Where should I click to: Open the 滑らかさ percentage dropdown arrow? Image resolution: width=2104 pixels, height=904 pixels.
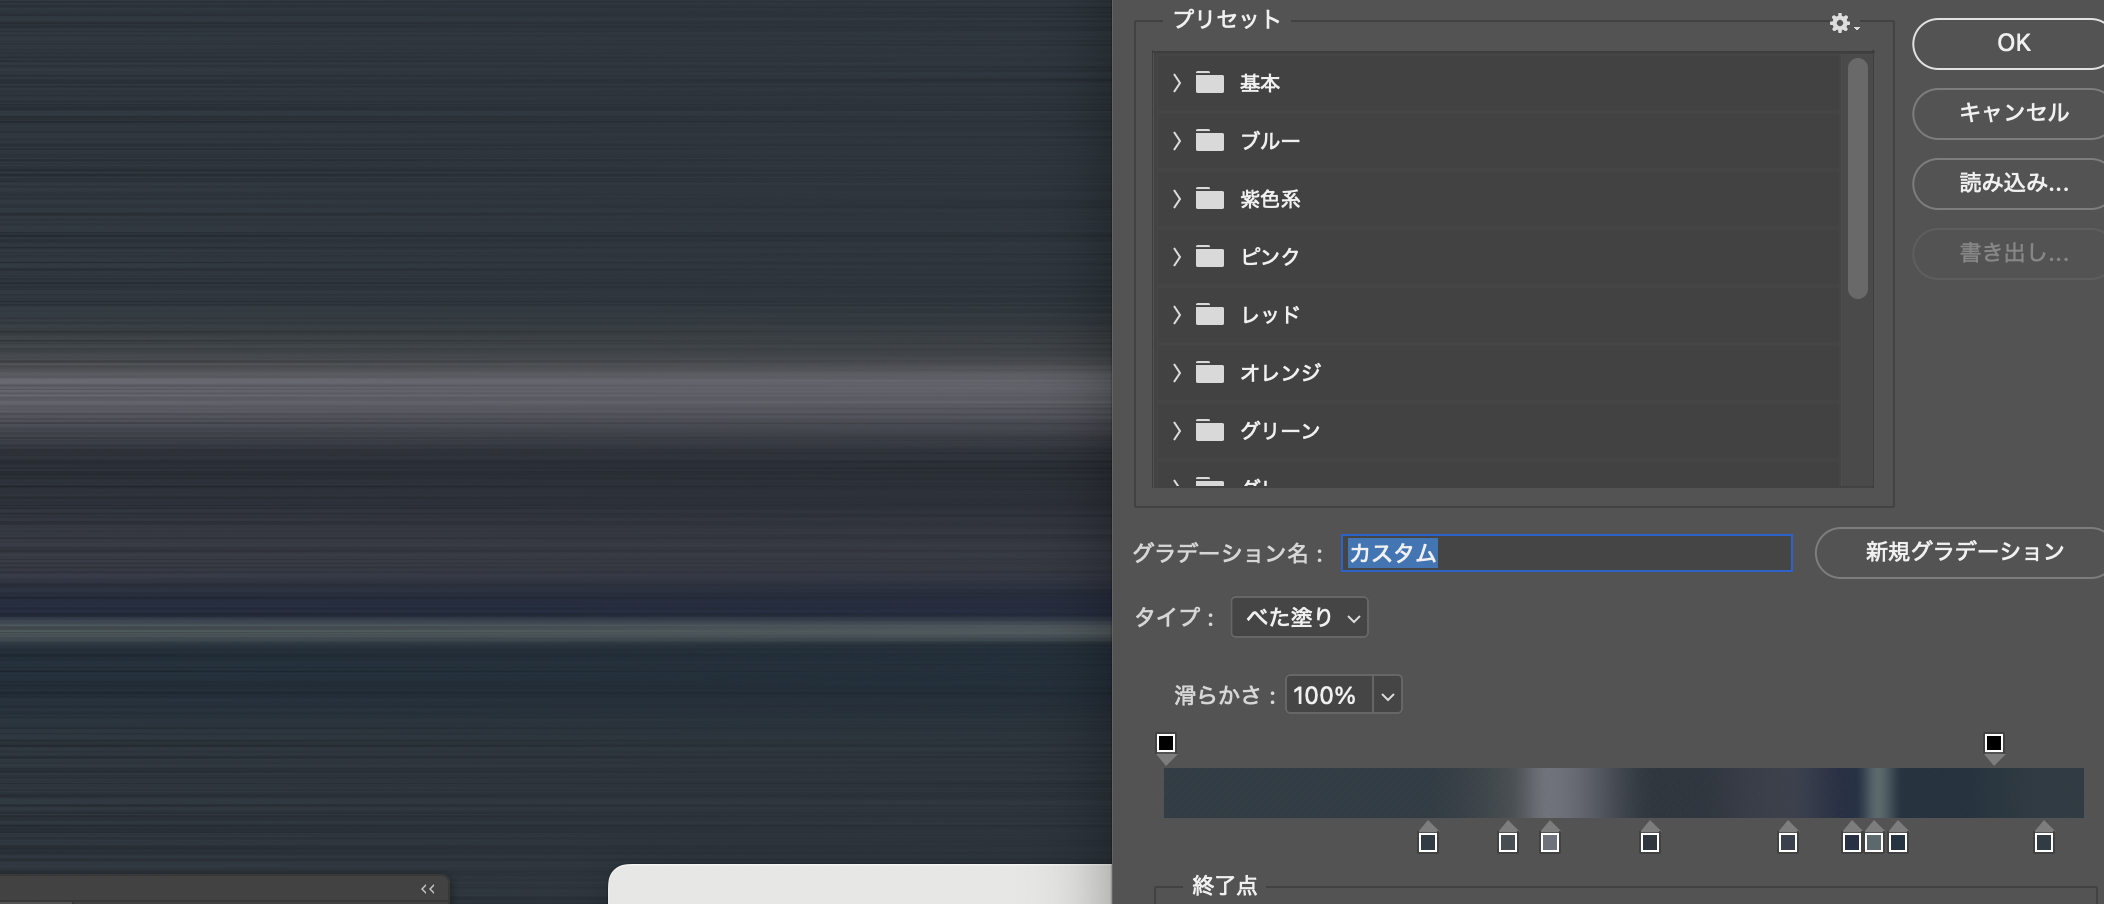click(x=1387, y=696)
